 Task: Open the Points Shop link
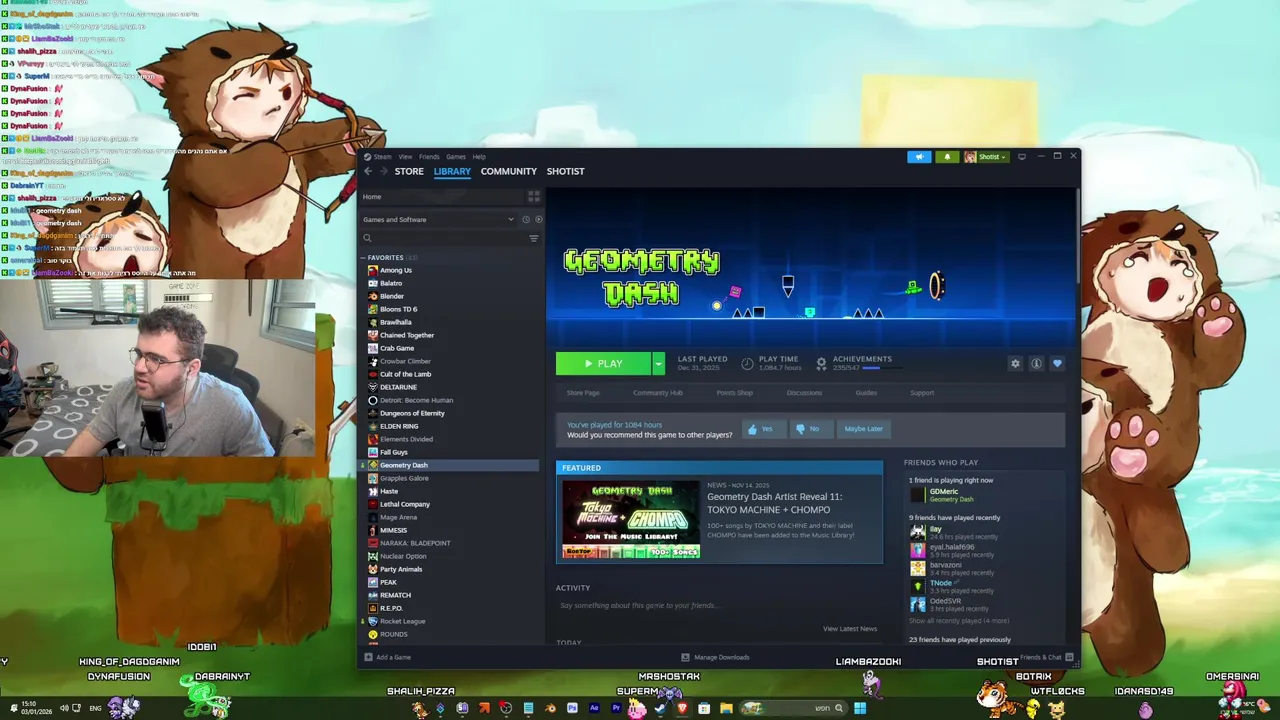(x=734, y=393)
